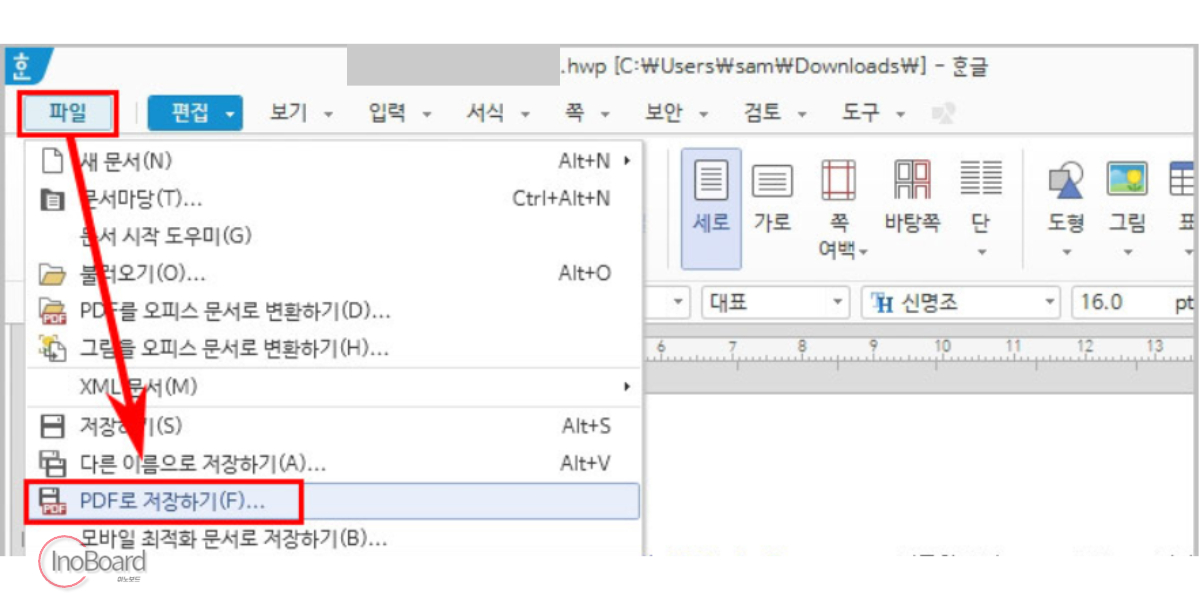Click the horizontal ruler
The width and height of the screenshot is (1200, 600).
920,350
